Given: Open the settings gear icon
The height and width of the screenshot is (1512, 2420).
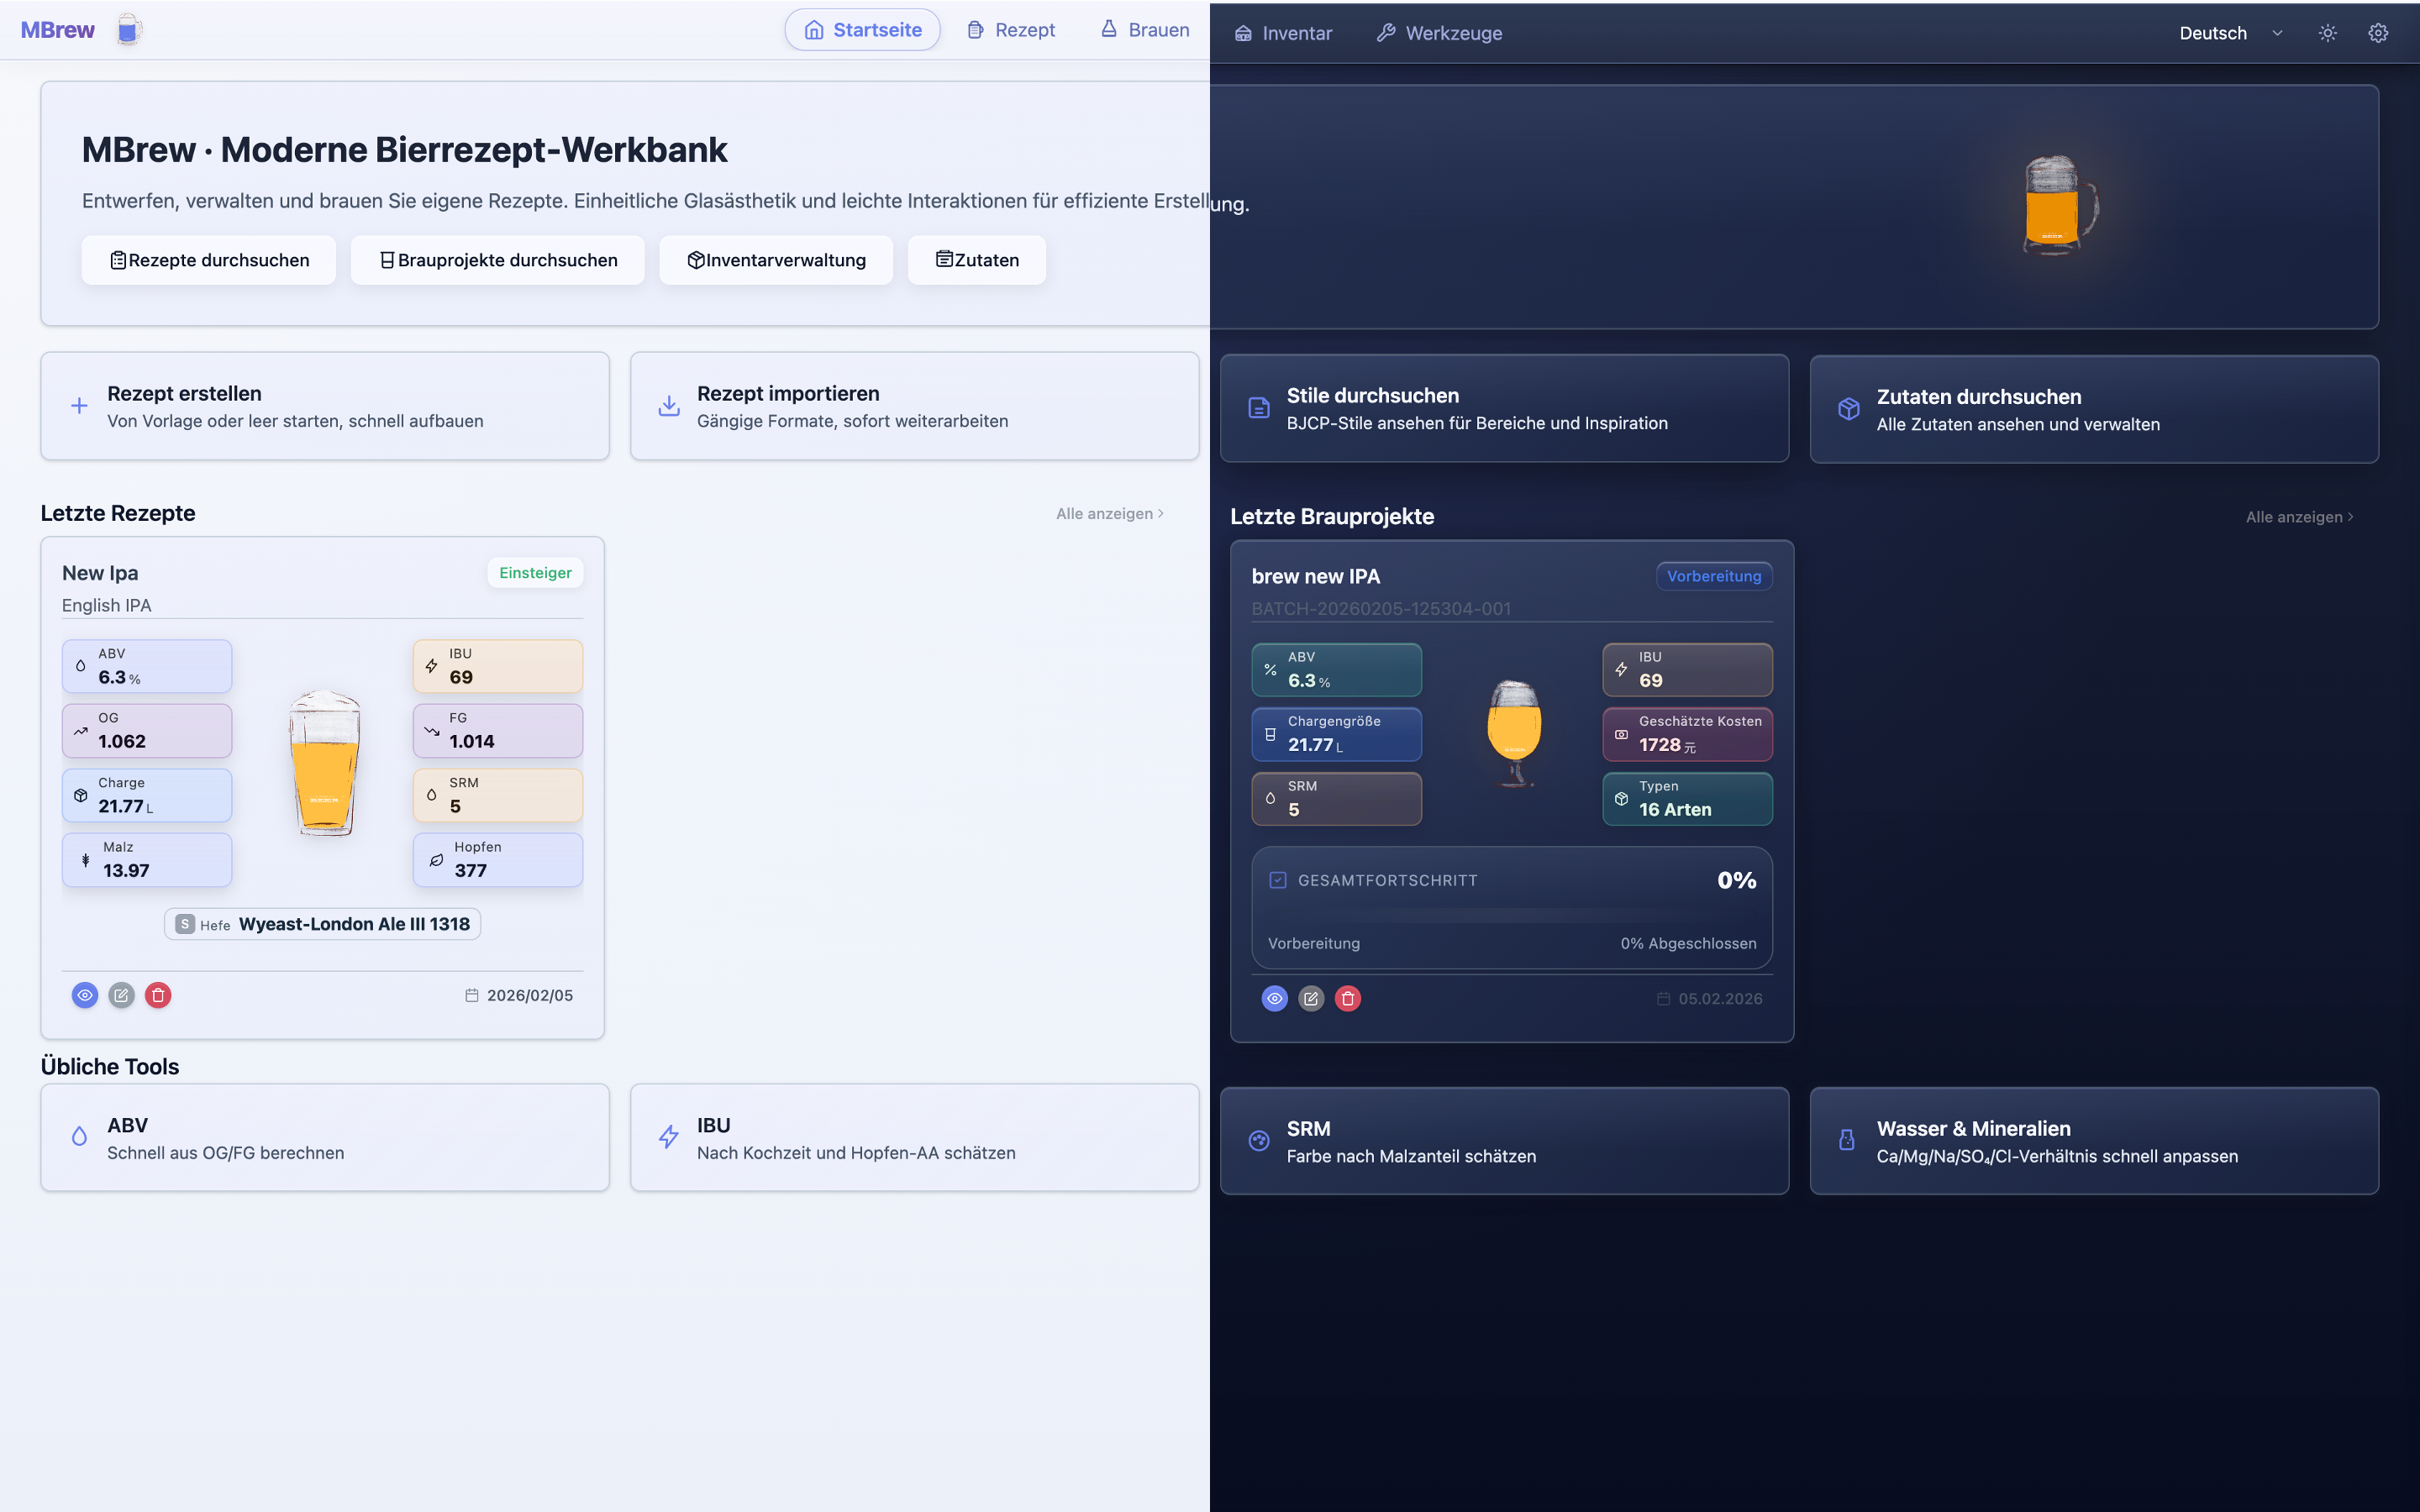Looking at the screenshot, I should click(x=2378, y=33).
